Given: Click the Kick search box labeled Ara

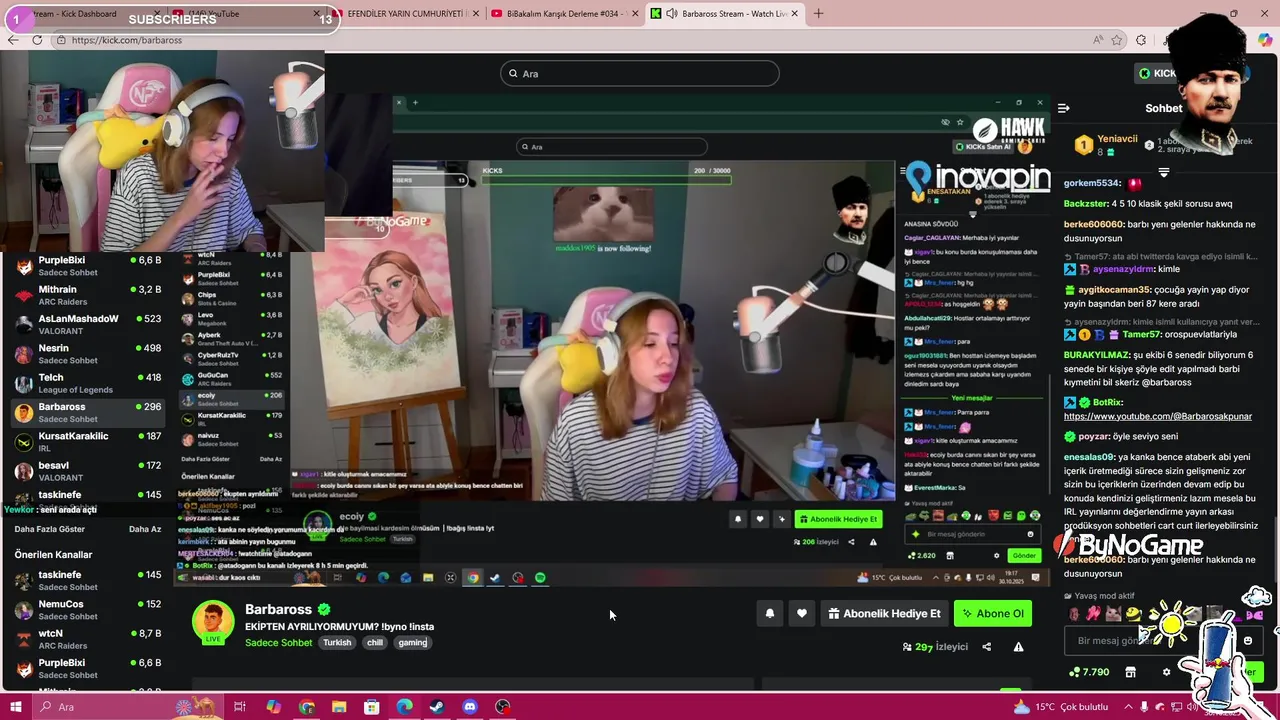Looking at the screenshot, I should click(x=640, y=73).
